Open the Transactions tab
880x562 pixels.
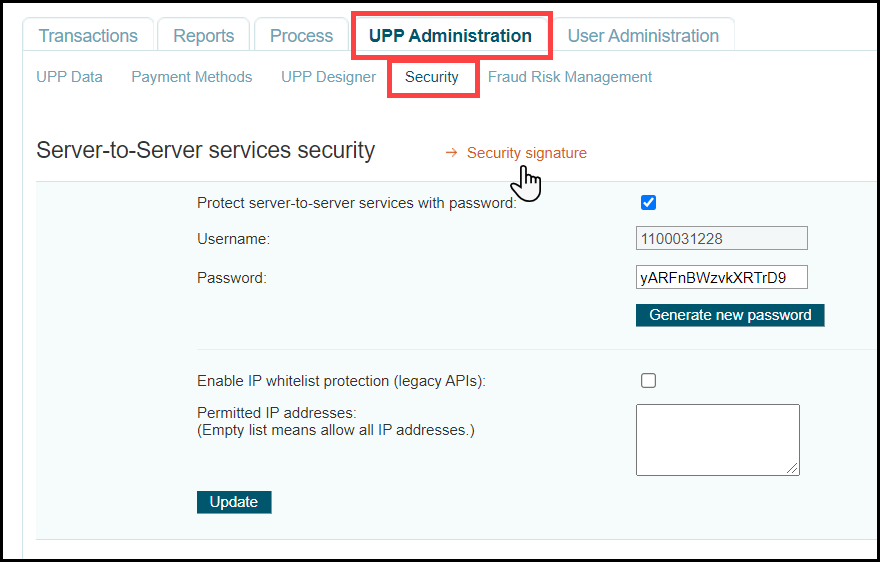88,36
